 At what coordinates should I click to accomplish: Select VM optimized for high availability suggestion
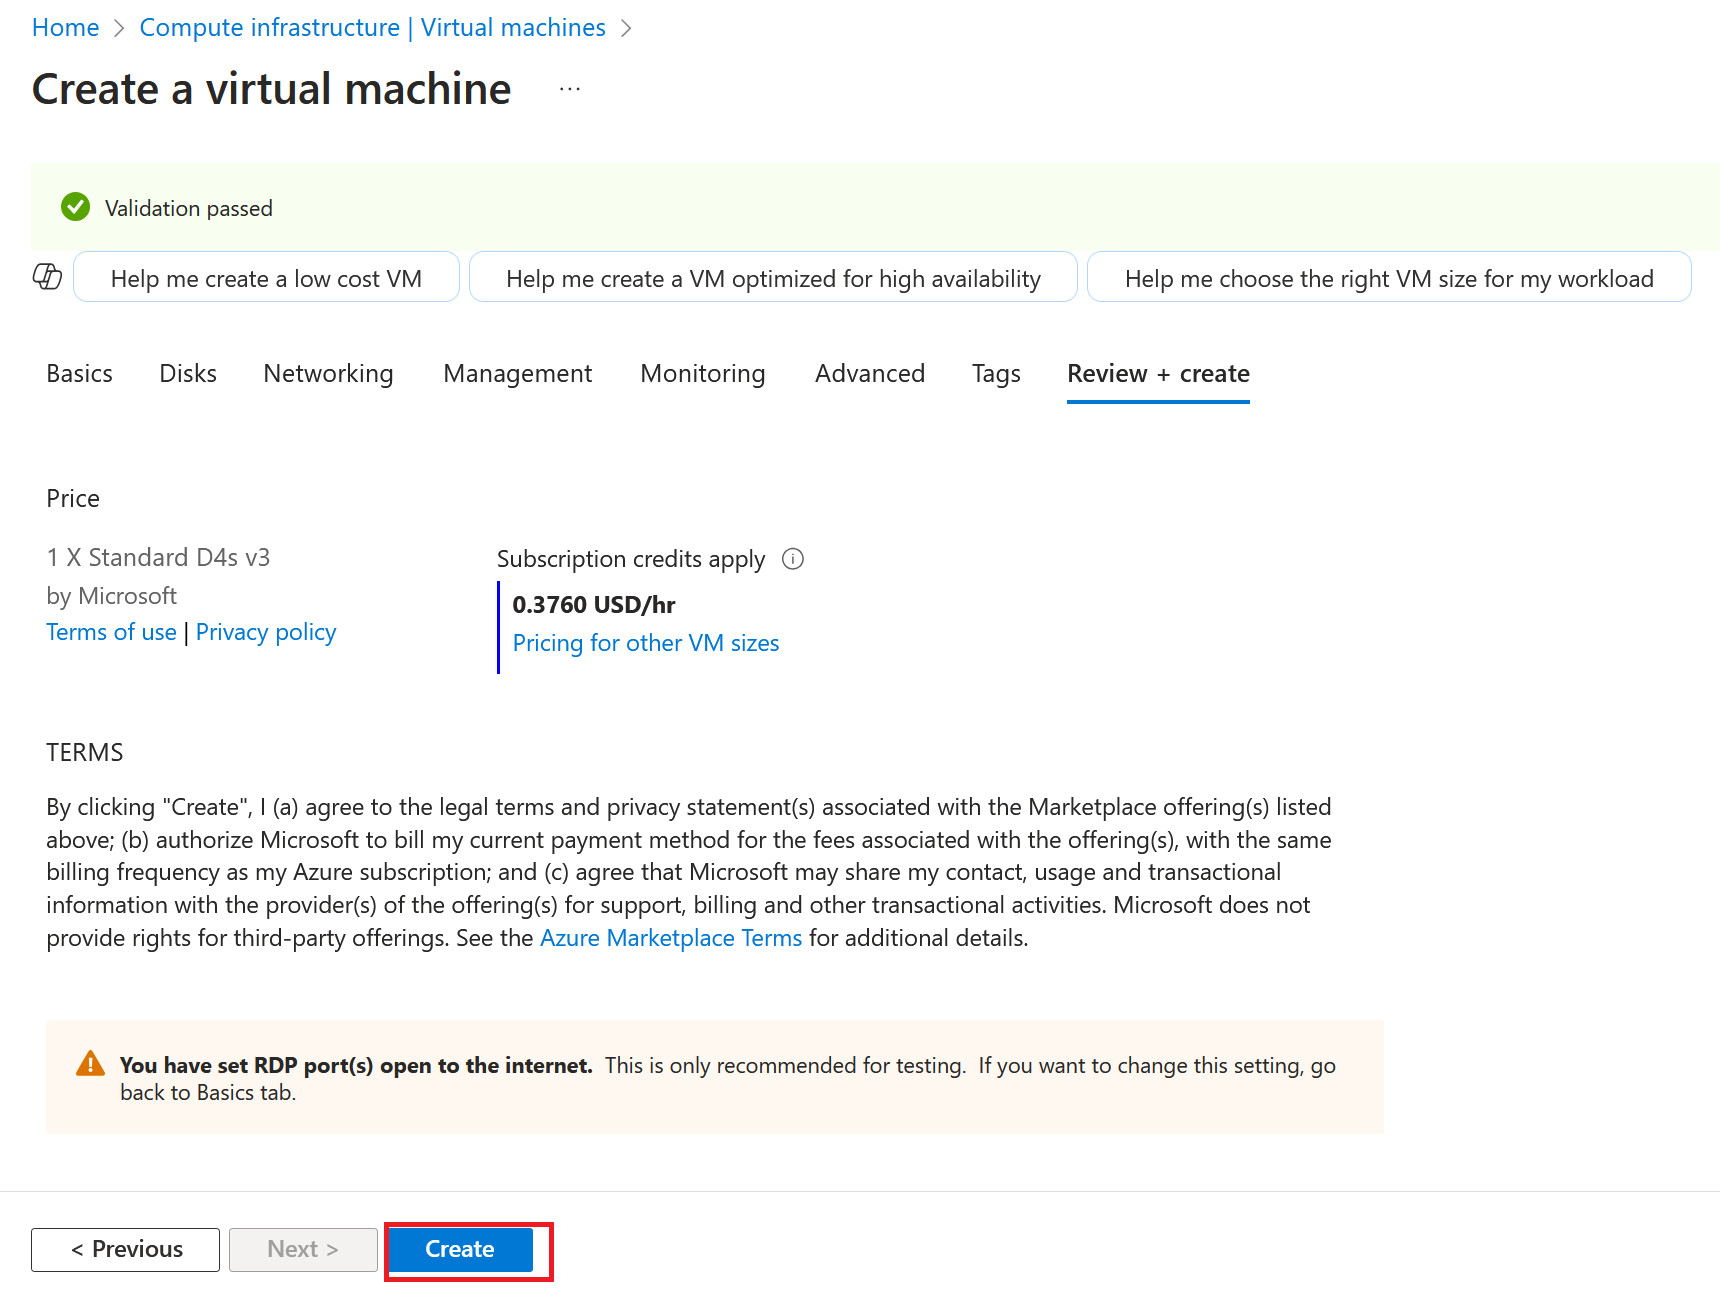click(x=773, y=278)
